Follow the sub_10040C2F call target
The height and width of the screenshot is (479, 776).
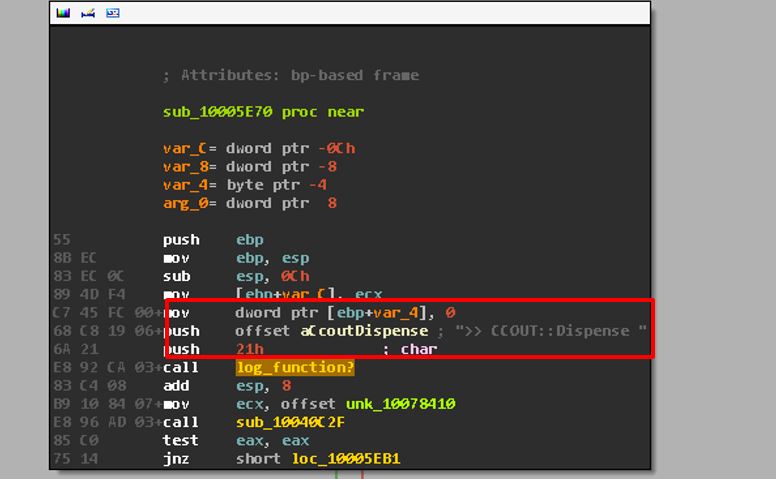291,423
